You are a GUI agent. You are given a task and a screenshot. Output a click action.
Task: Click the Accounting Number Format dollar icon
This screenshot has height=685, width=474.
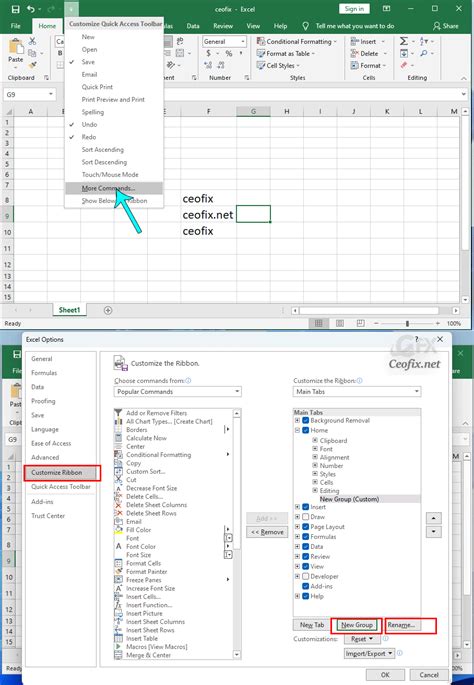[x=209, y=53]
